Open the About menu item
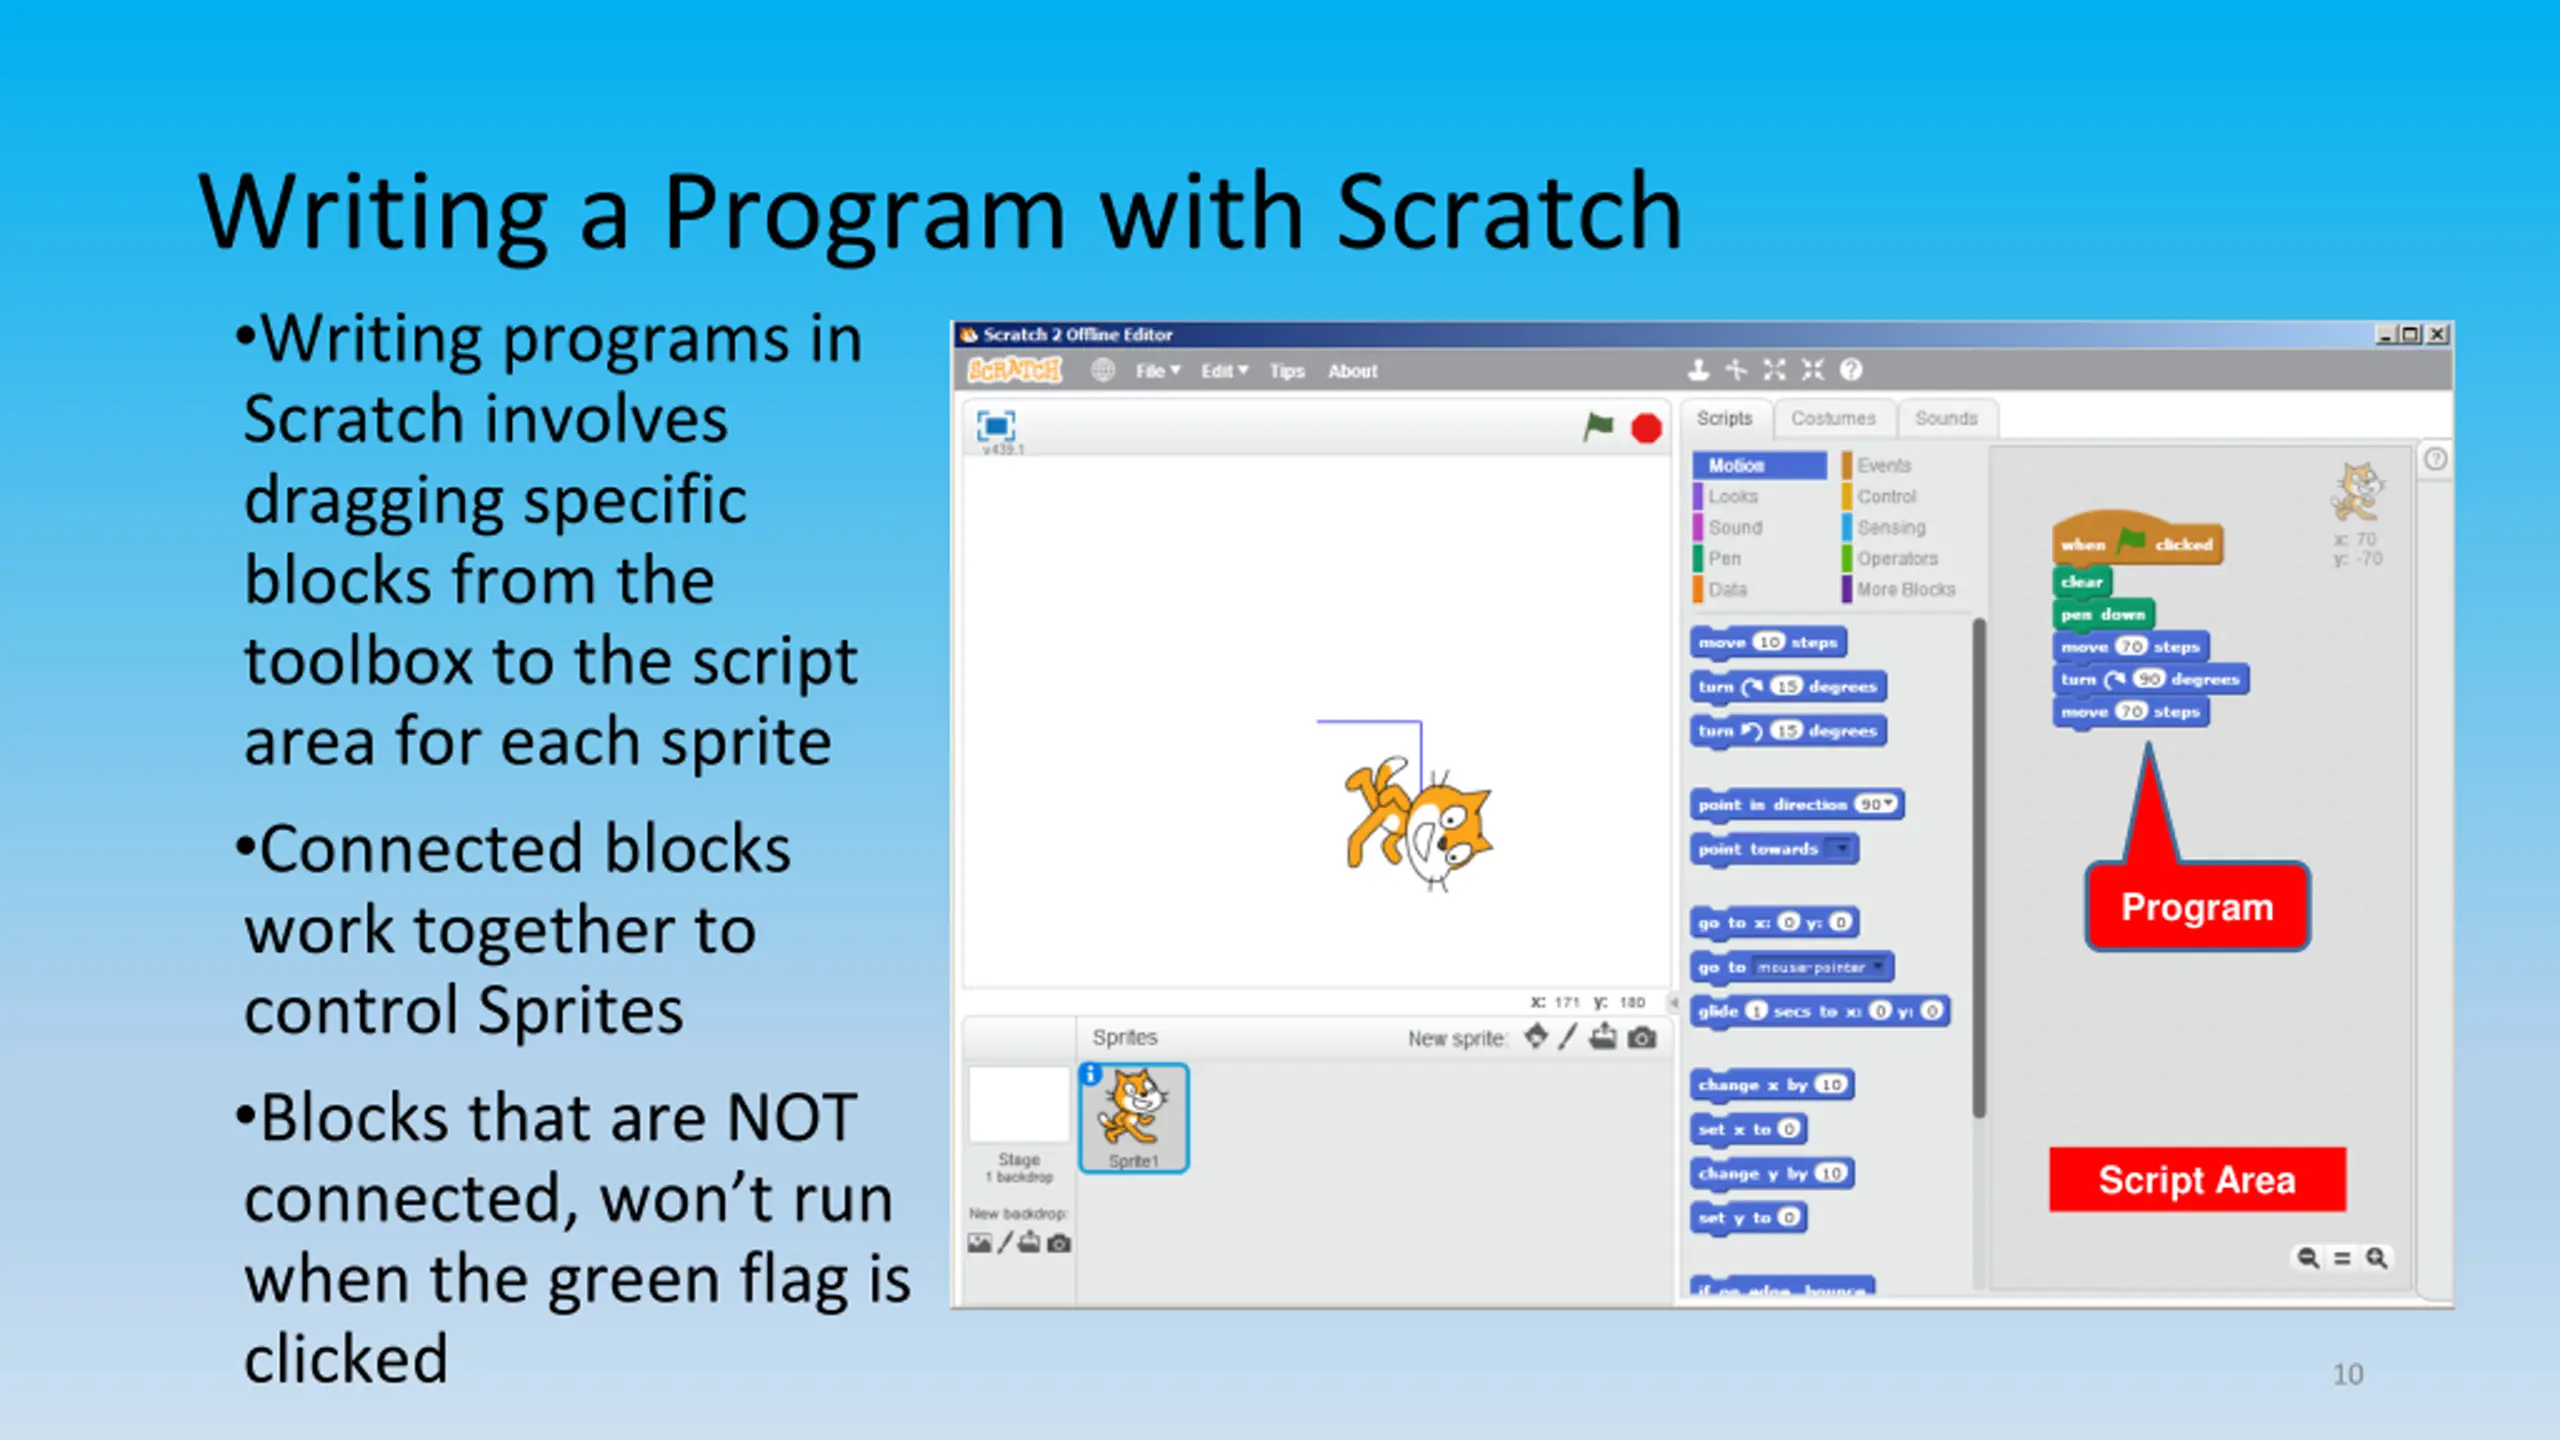This screenshot has height=1440, width=2560. tap(1352, 371)
